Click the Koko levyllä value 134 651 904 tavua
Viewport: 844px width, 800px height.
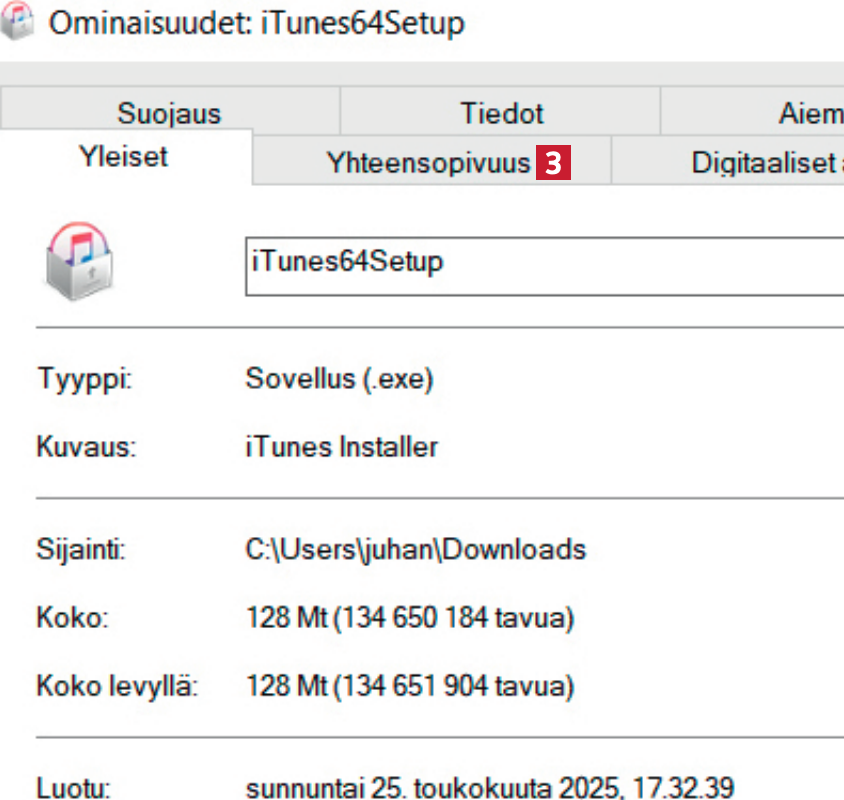410,687
